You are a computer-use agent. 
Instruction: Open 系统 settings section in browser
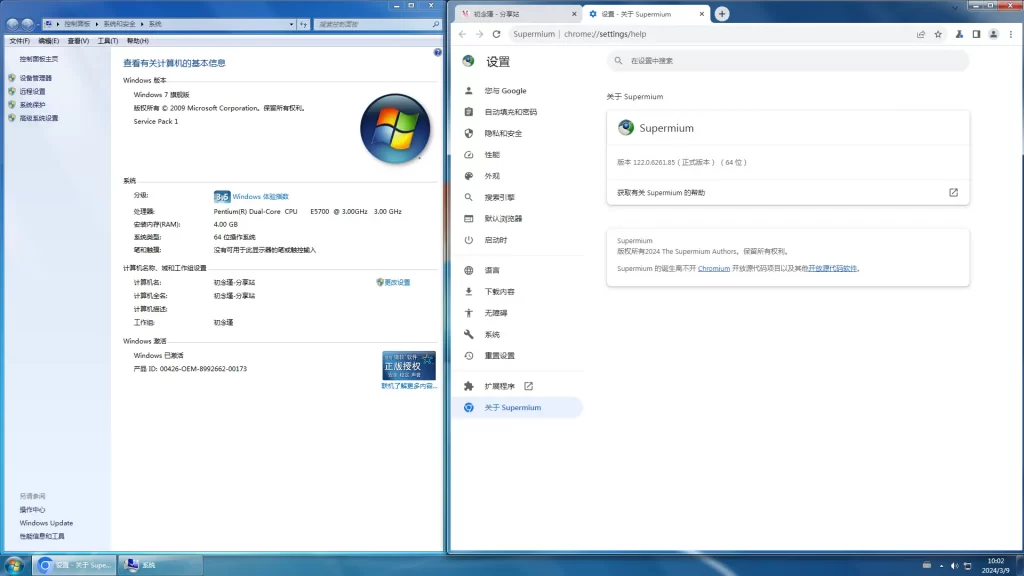pos(492,334)
